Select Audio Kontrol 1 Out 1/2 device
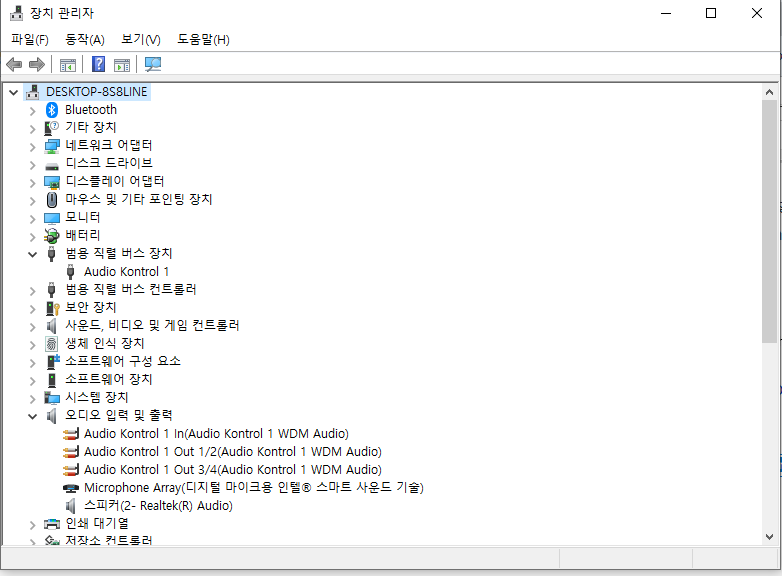Image resolution: width=782 pixels, height=576 pixels. point(232,452)
